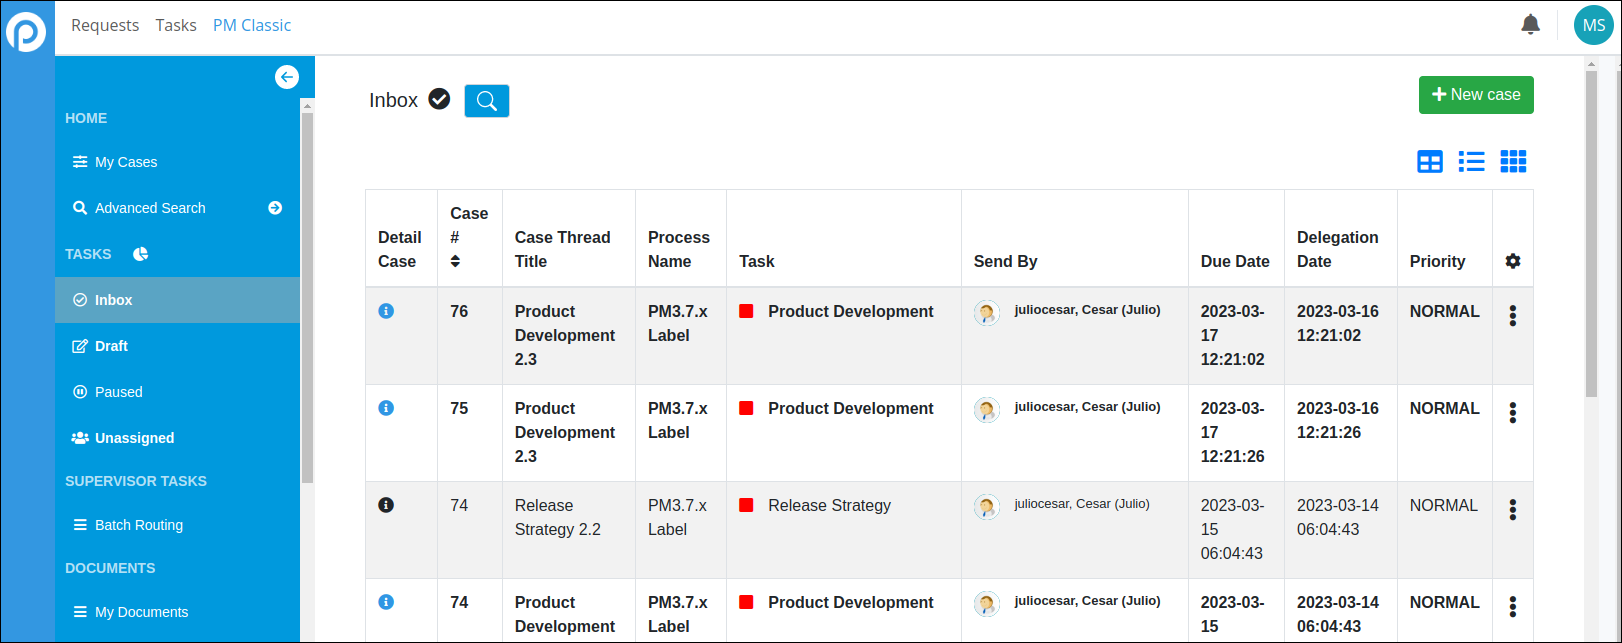Open MS user avatar menu
Image resolution: width=1622 pixels, height=643 pixels.
[1593, 26]
